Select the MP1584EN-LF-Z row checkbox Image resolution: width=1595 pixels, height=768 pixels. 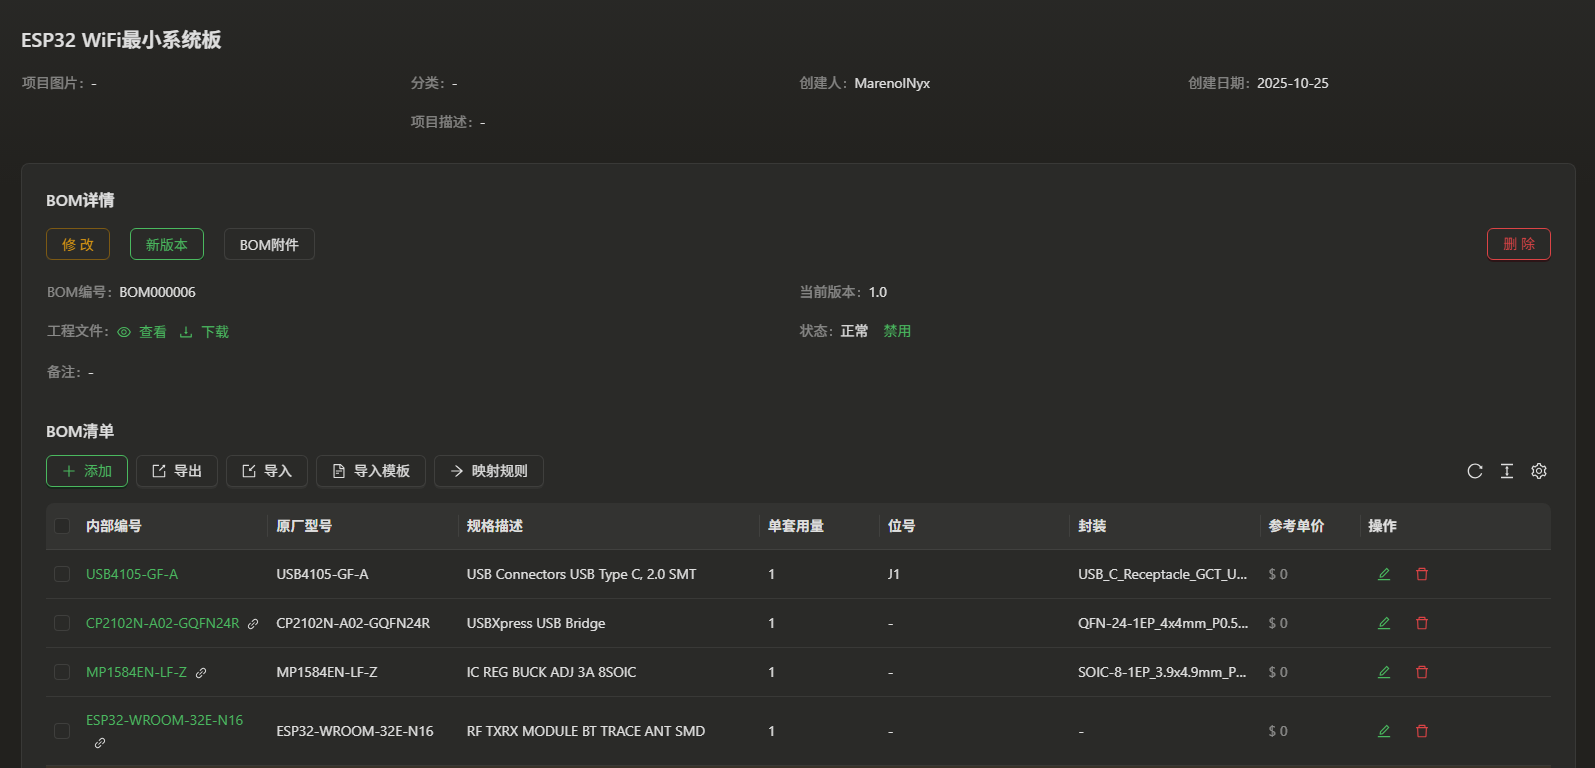point(62,672)
